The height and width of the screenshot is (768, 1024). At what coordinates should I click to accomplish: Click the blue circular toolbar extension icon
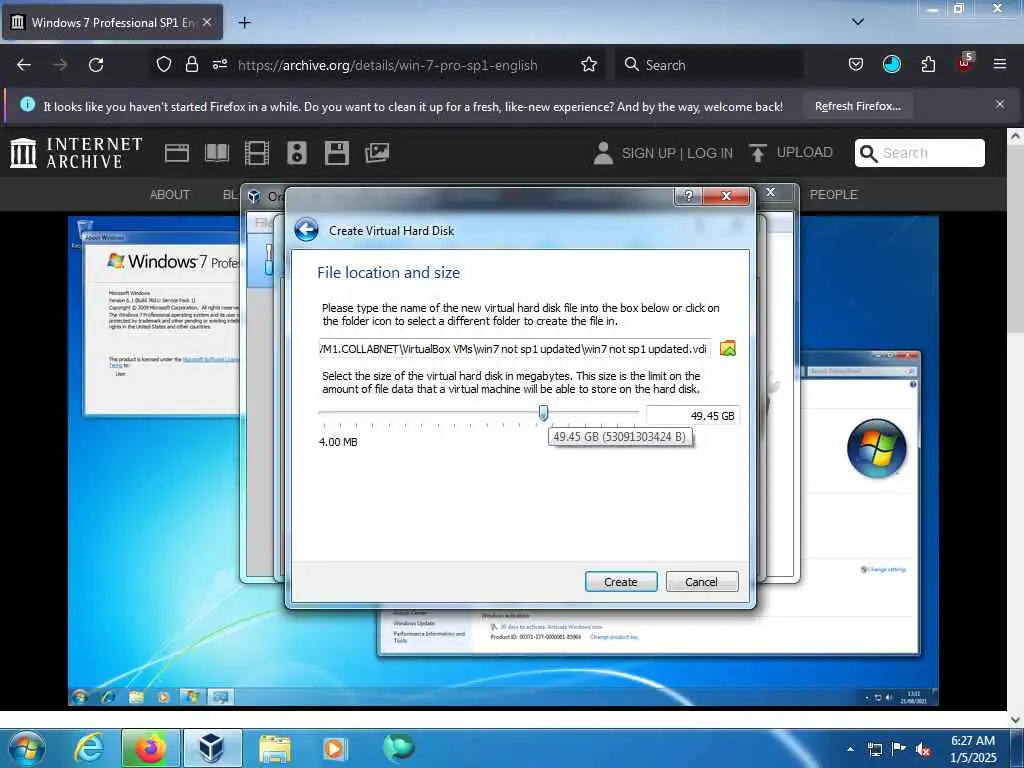click(x=891, y=65)
